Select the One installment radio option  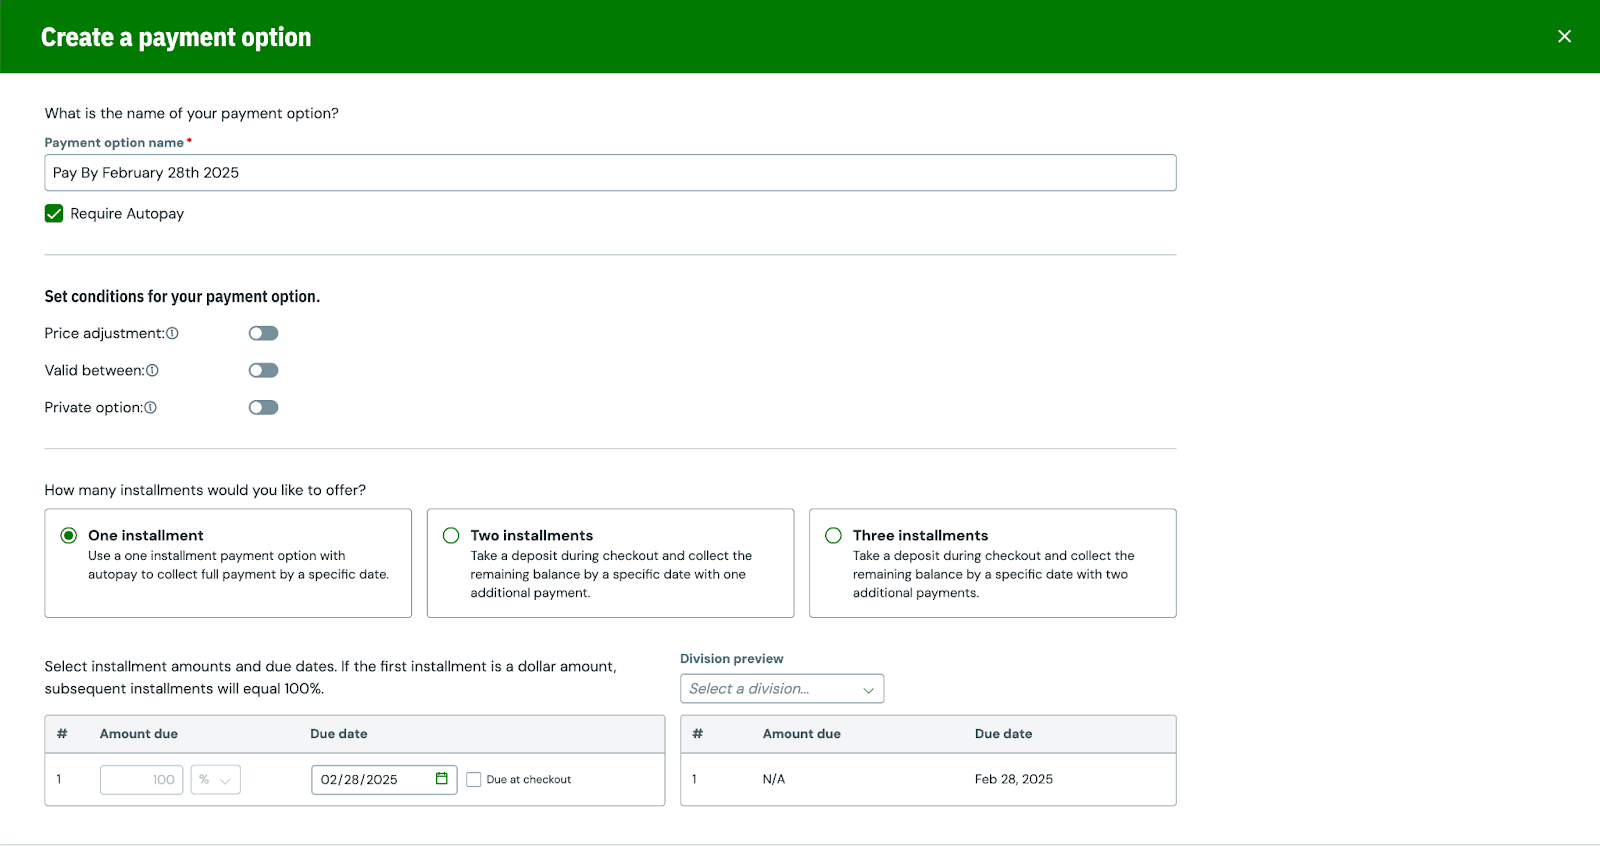[69, 536]
